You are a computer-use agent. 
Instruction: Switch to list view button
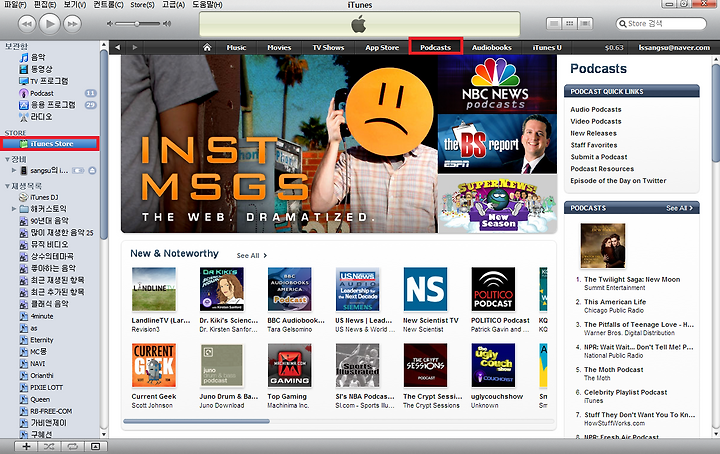[554, 23]
